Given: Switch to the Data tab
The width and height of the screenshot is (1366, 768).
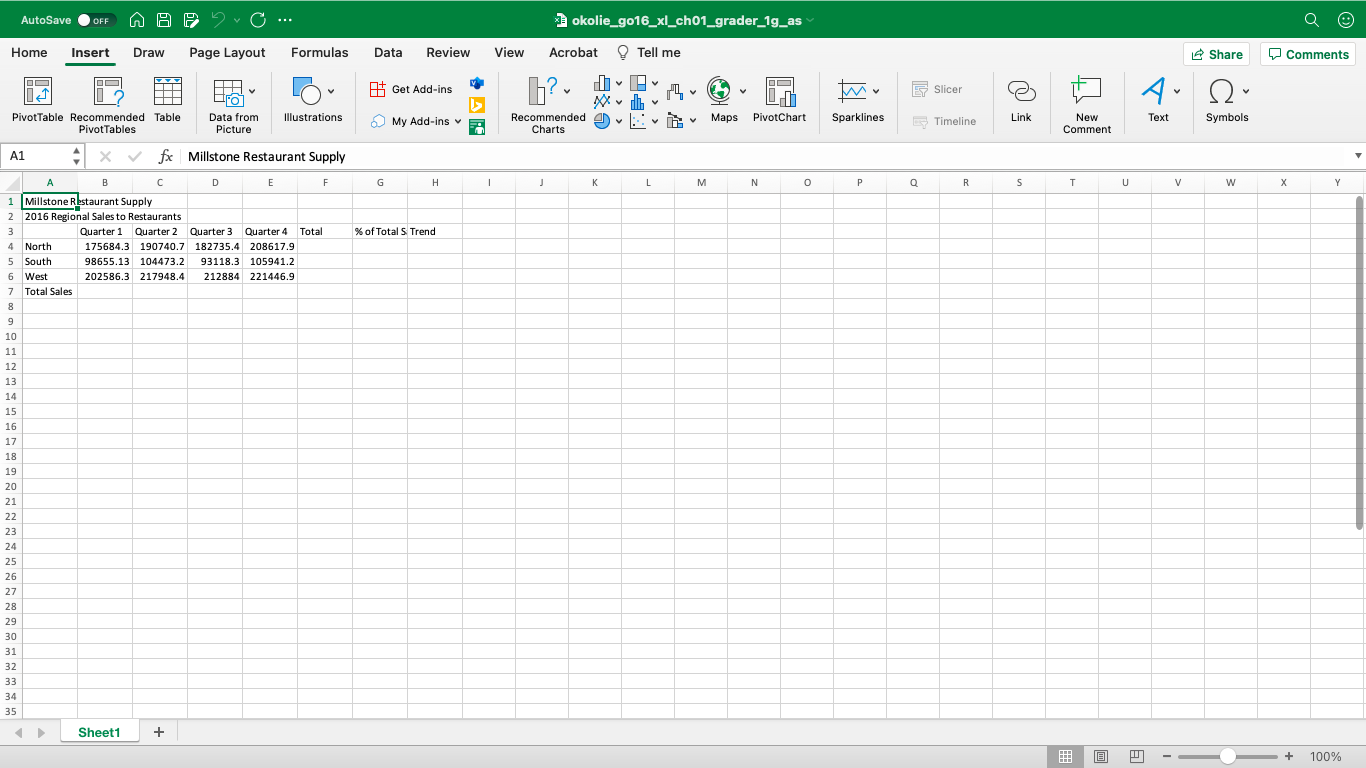Looking at the screenshot, I should tap(388, 53).
